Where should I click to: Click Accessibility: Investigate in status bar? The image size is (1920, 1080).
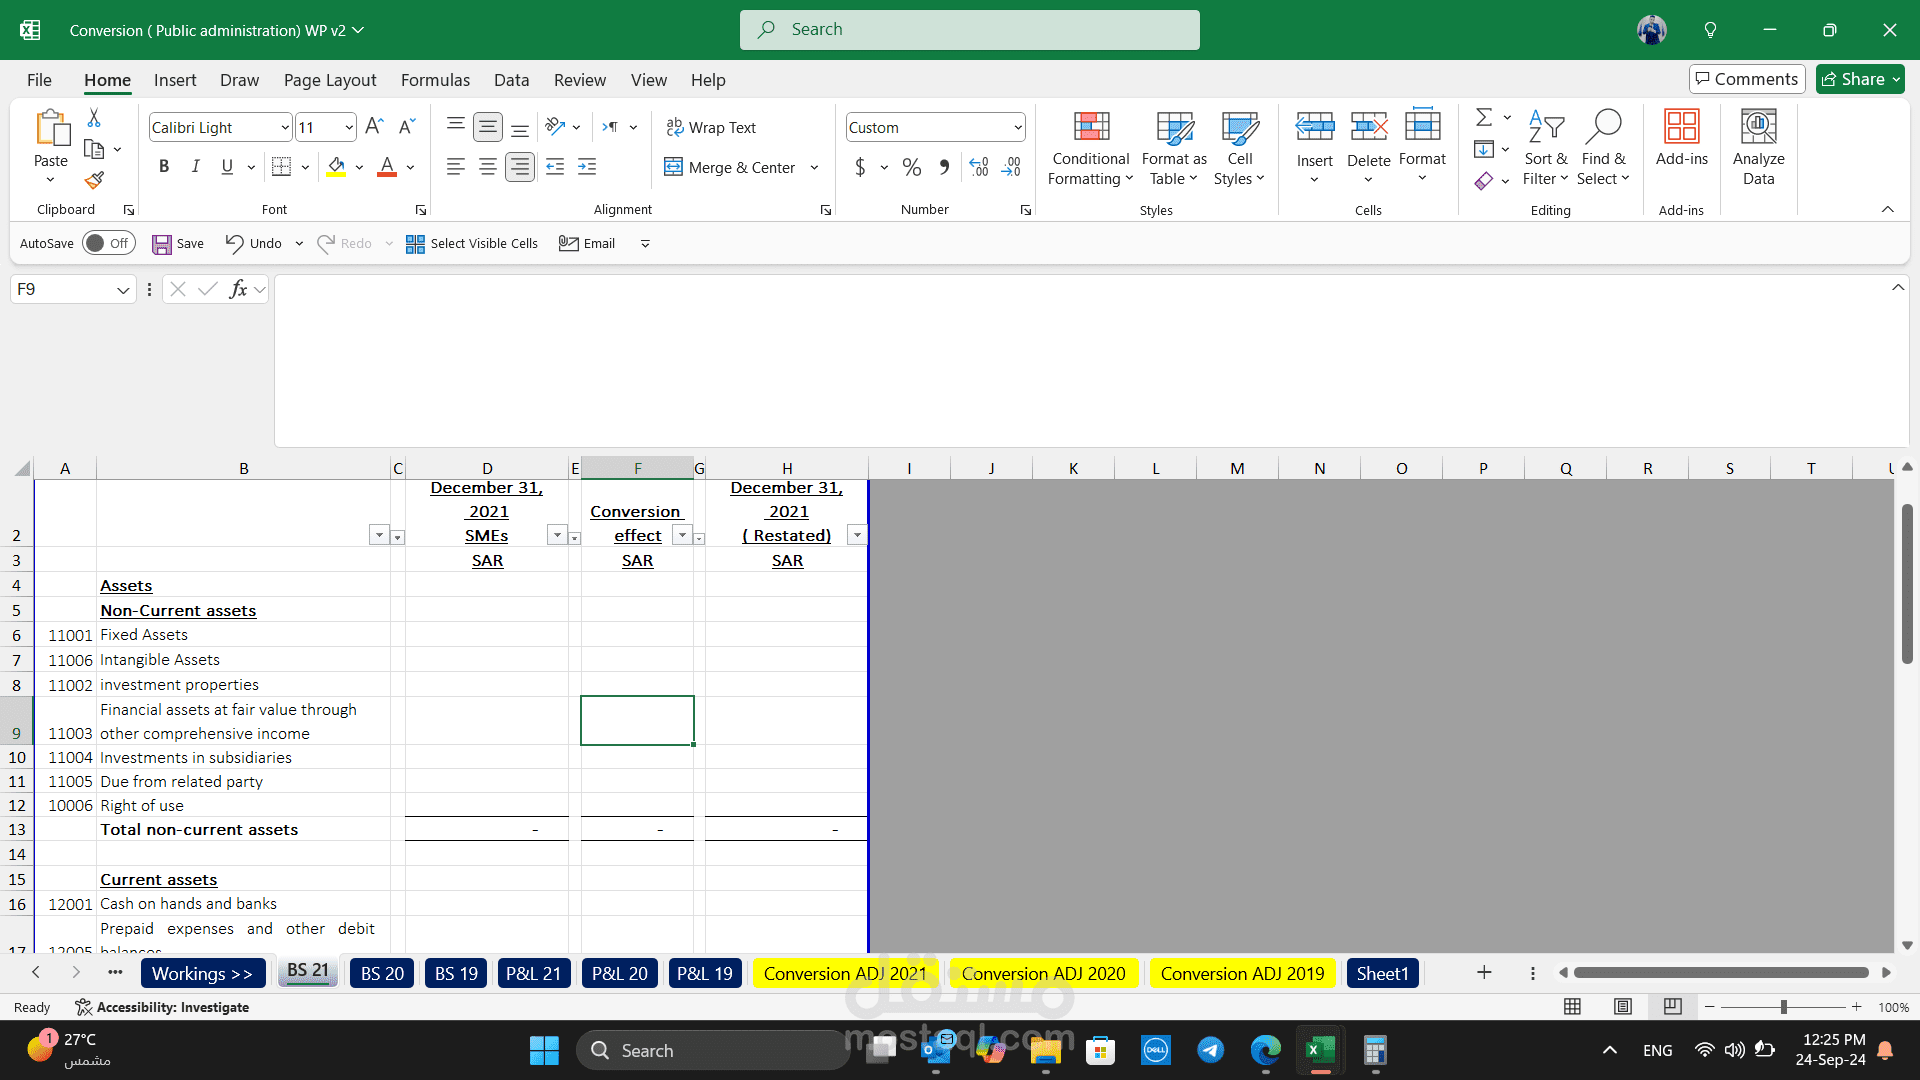(162, 1007)
